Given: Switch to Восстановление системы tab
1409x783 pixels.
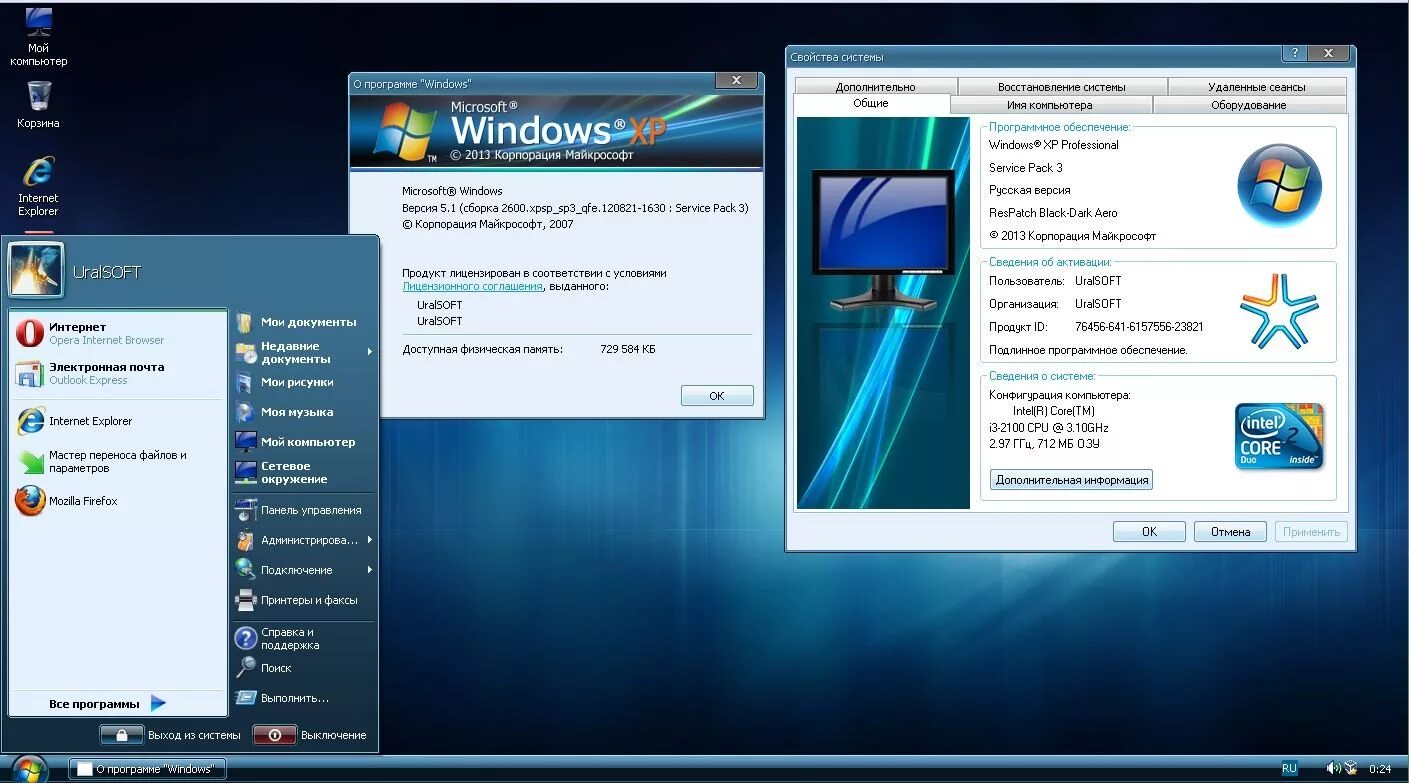Looking at the screenshot, I should click(x=1061, y=87).
